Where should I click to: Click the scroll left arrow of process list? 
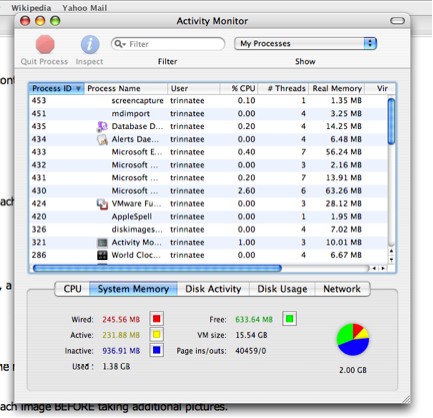(x=375, y=268)
